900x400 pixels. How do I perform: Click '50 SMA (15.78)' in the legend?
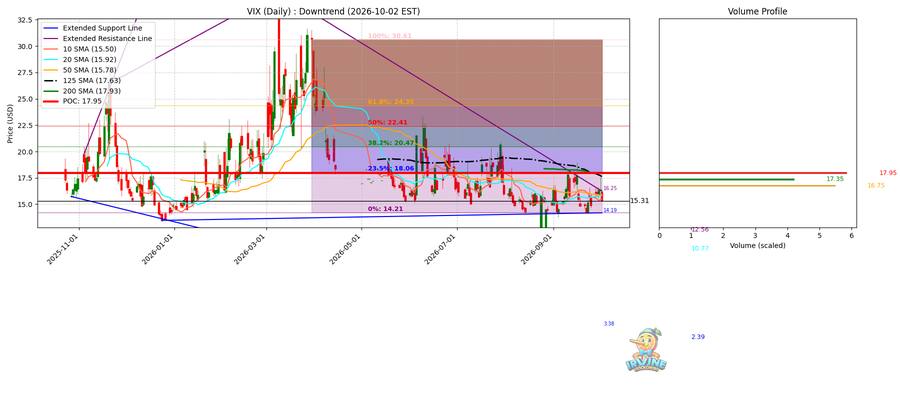click(x=90, y=70)
